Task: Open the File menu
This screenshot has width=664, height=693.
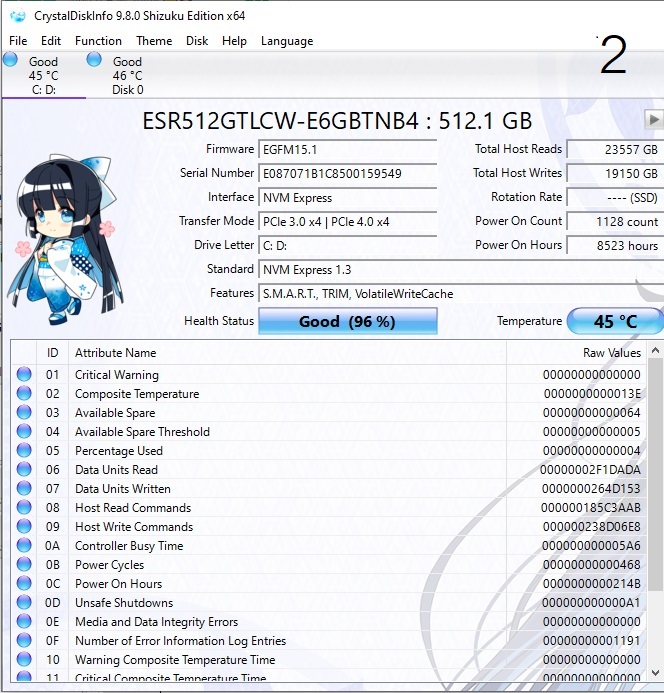Action: coord(18,41)
